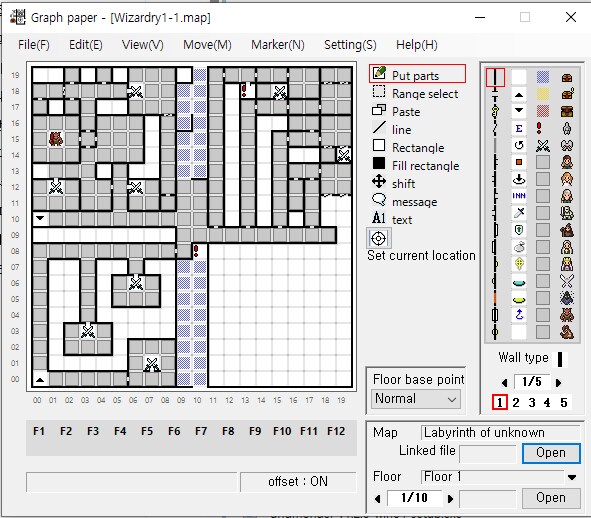Select the Rectangle tool

(x=408, y=147)
